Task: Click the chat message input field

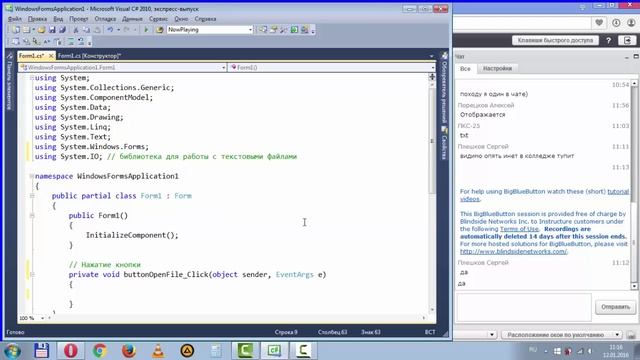Action: coord(524,307)
